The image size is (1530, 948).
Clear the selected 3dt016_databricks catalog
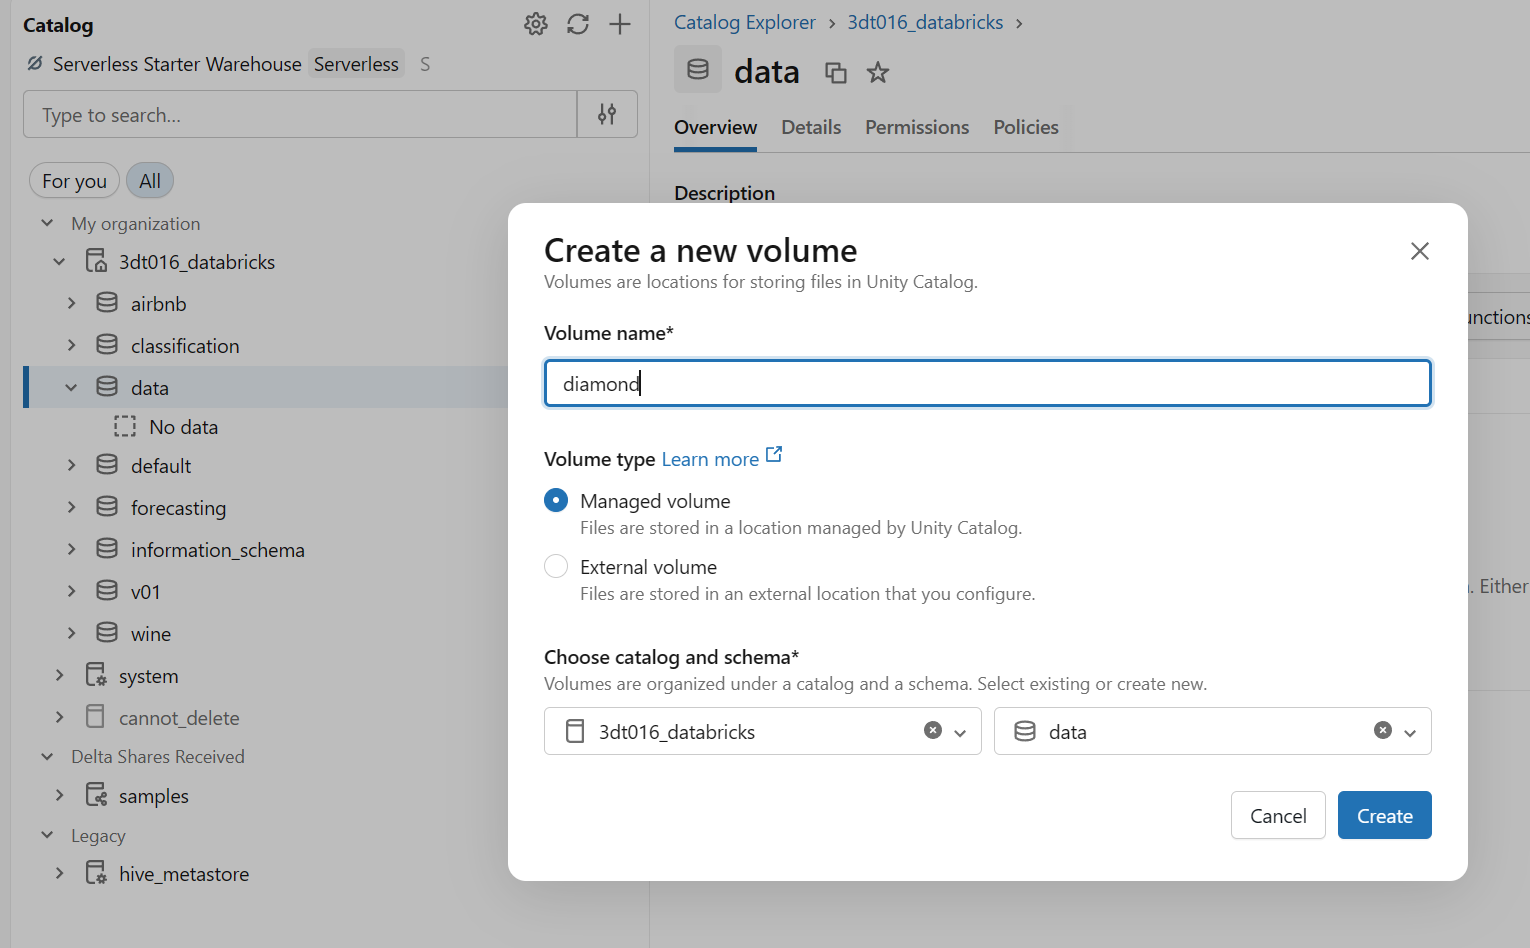(x=933, y=731)
